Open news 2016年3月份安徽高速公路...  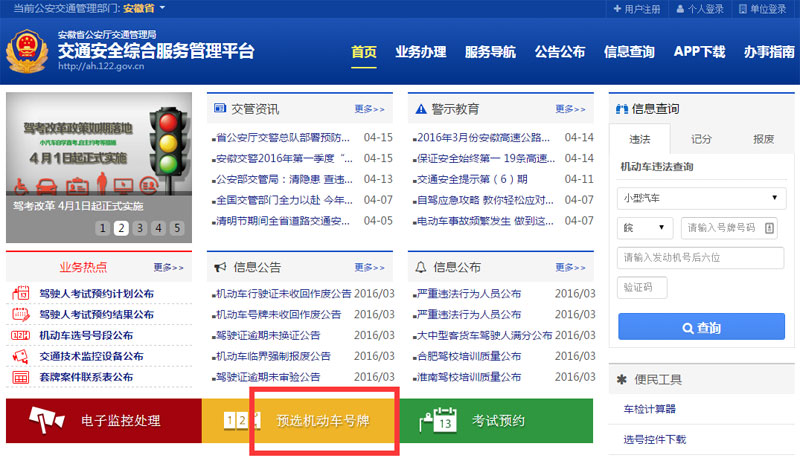point(483,137)
